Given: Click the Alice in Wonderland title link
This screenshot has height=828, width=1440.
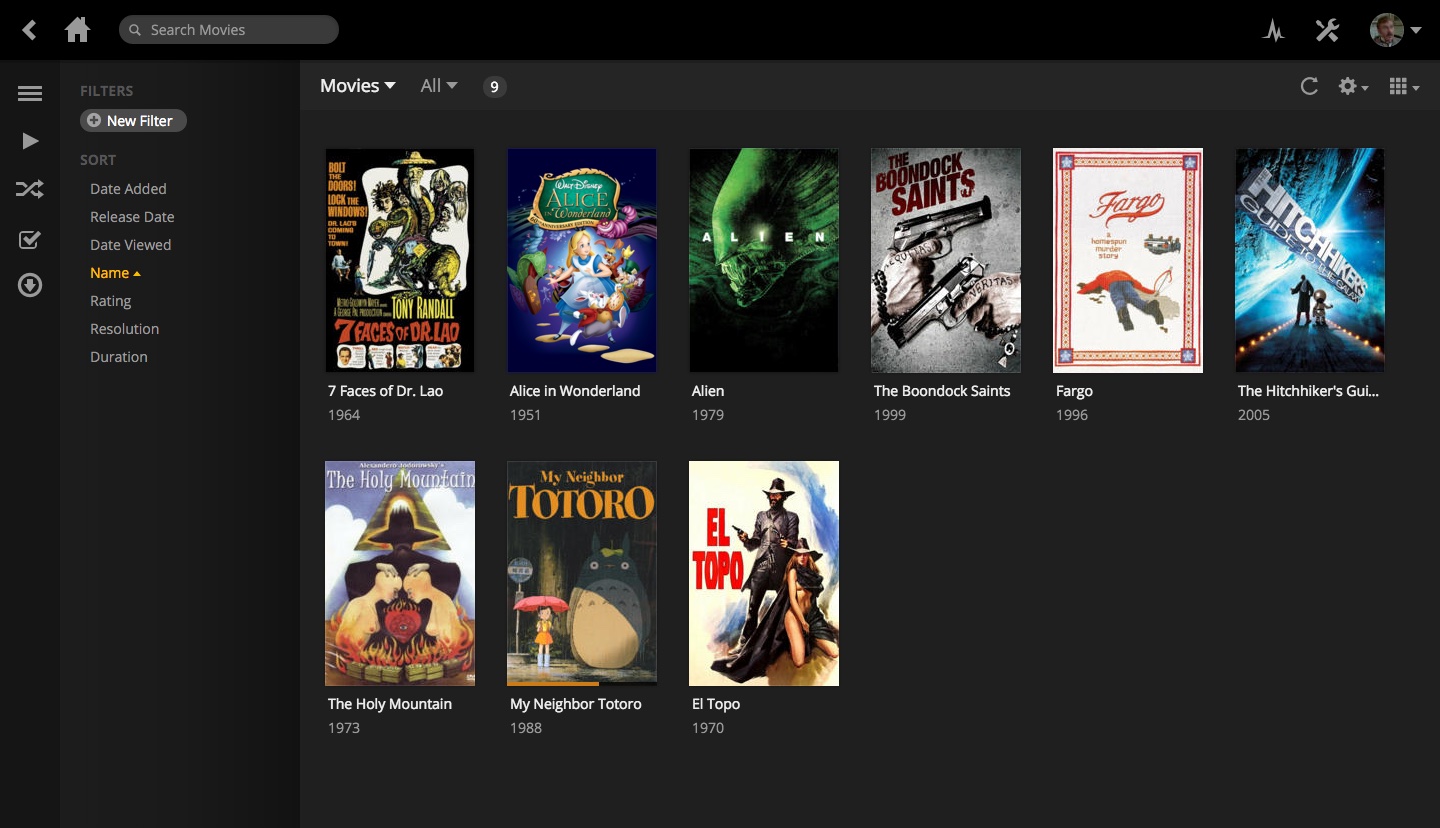Looking at the screenshot, I should click(575, 391).
